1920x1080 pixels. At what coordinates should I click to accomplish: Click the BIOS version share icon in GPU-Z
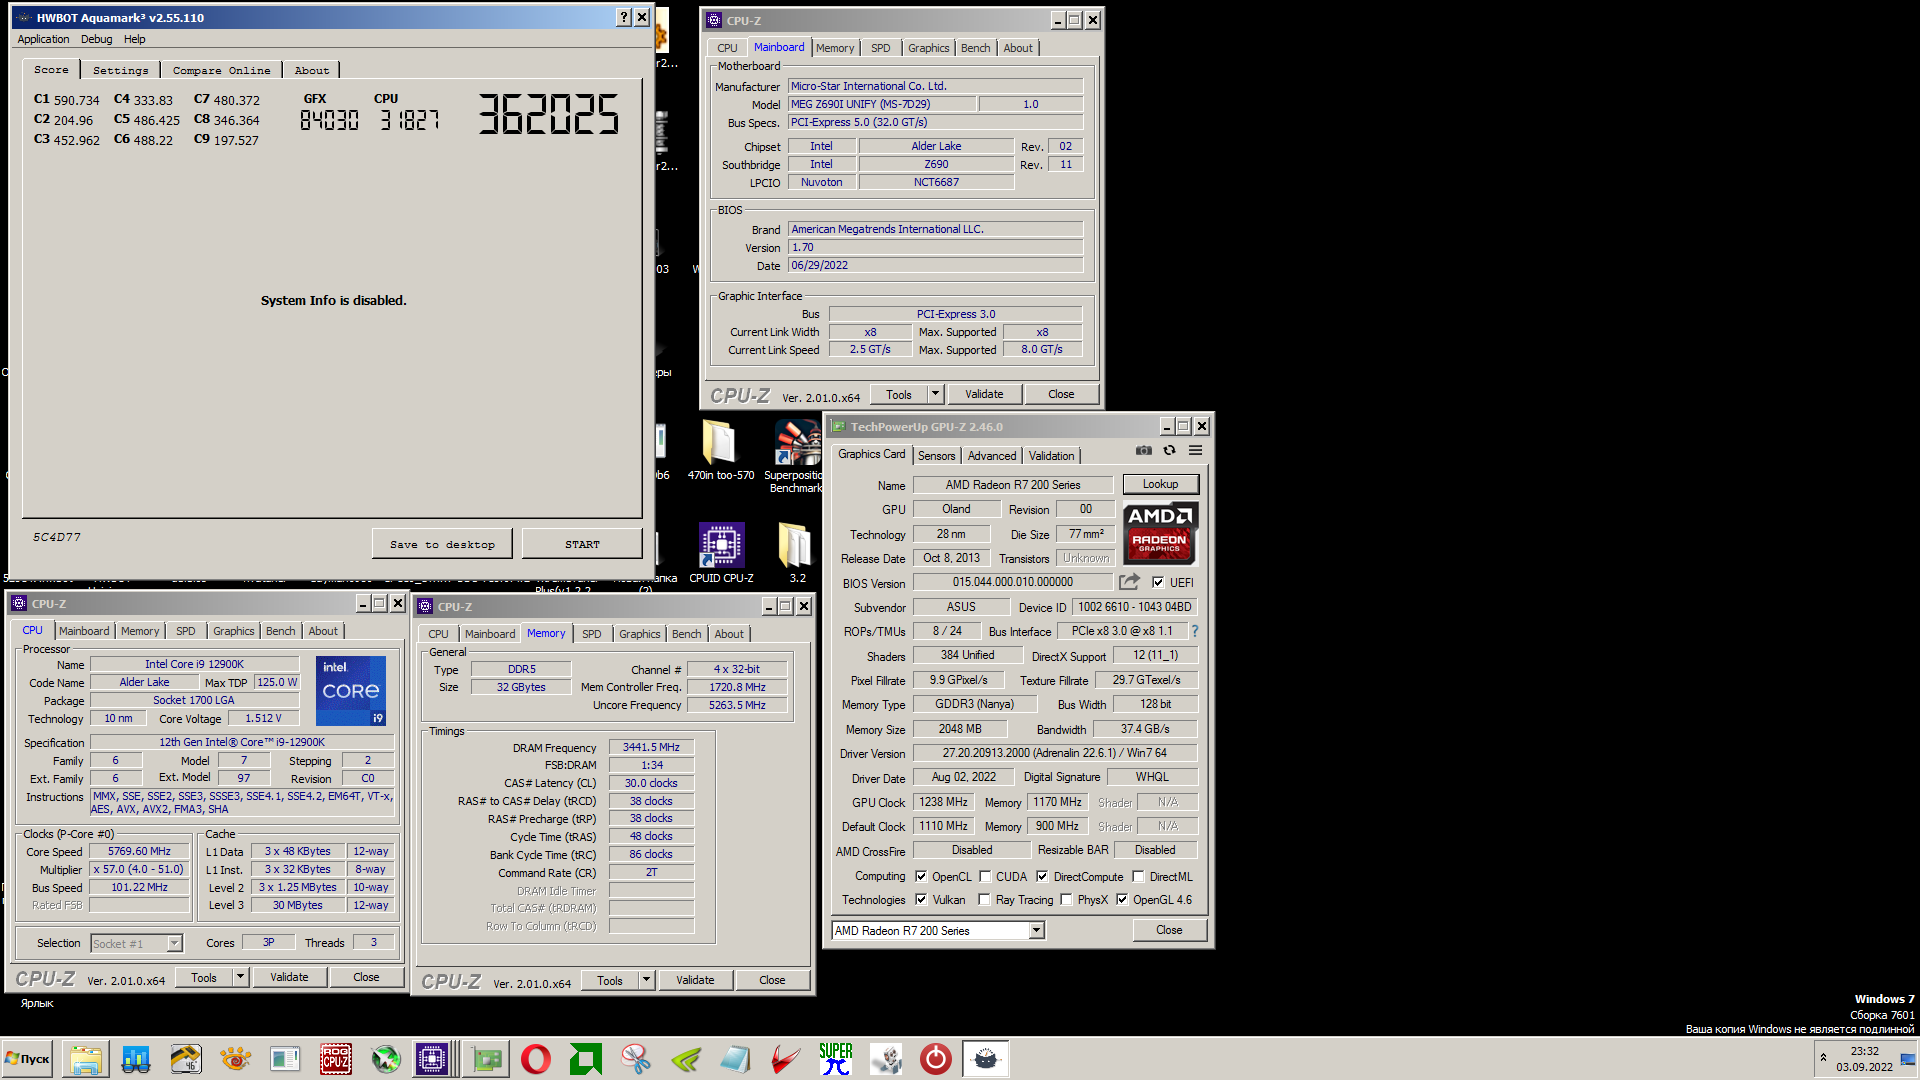[1129, 582]
